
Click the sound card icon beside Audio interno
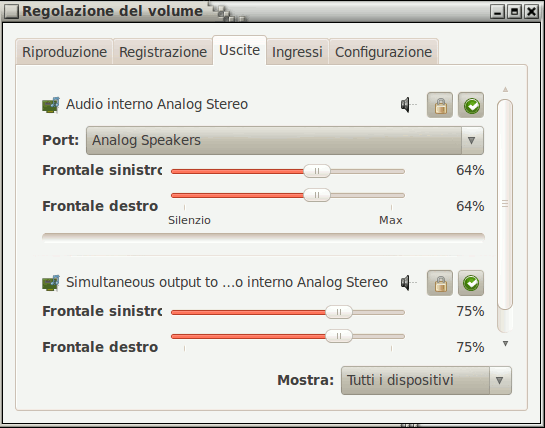(51, 105)
